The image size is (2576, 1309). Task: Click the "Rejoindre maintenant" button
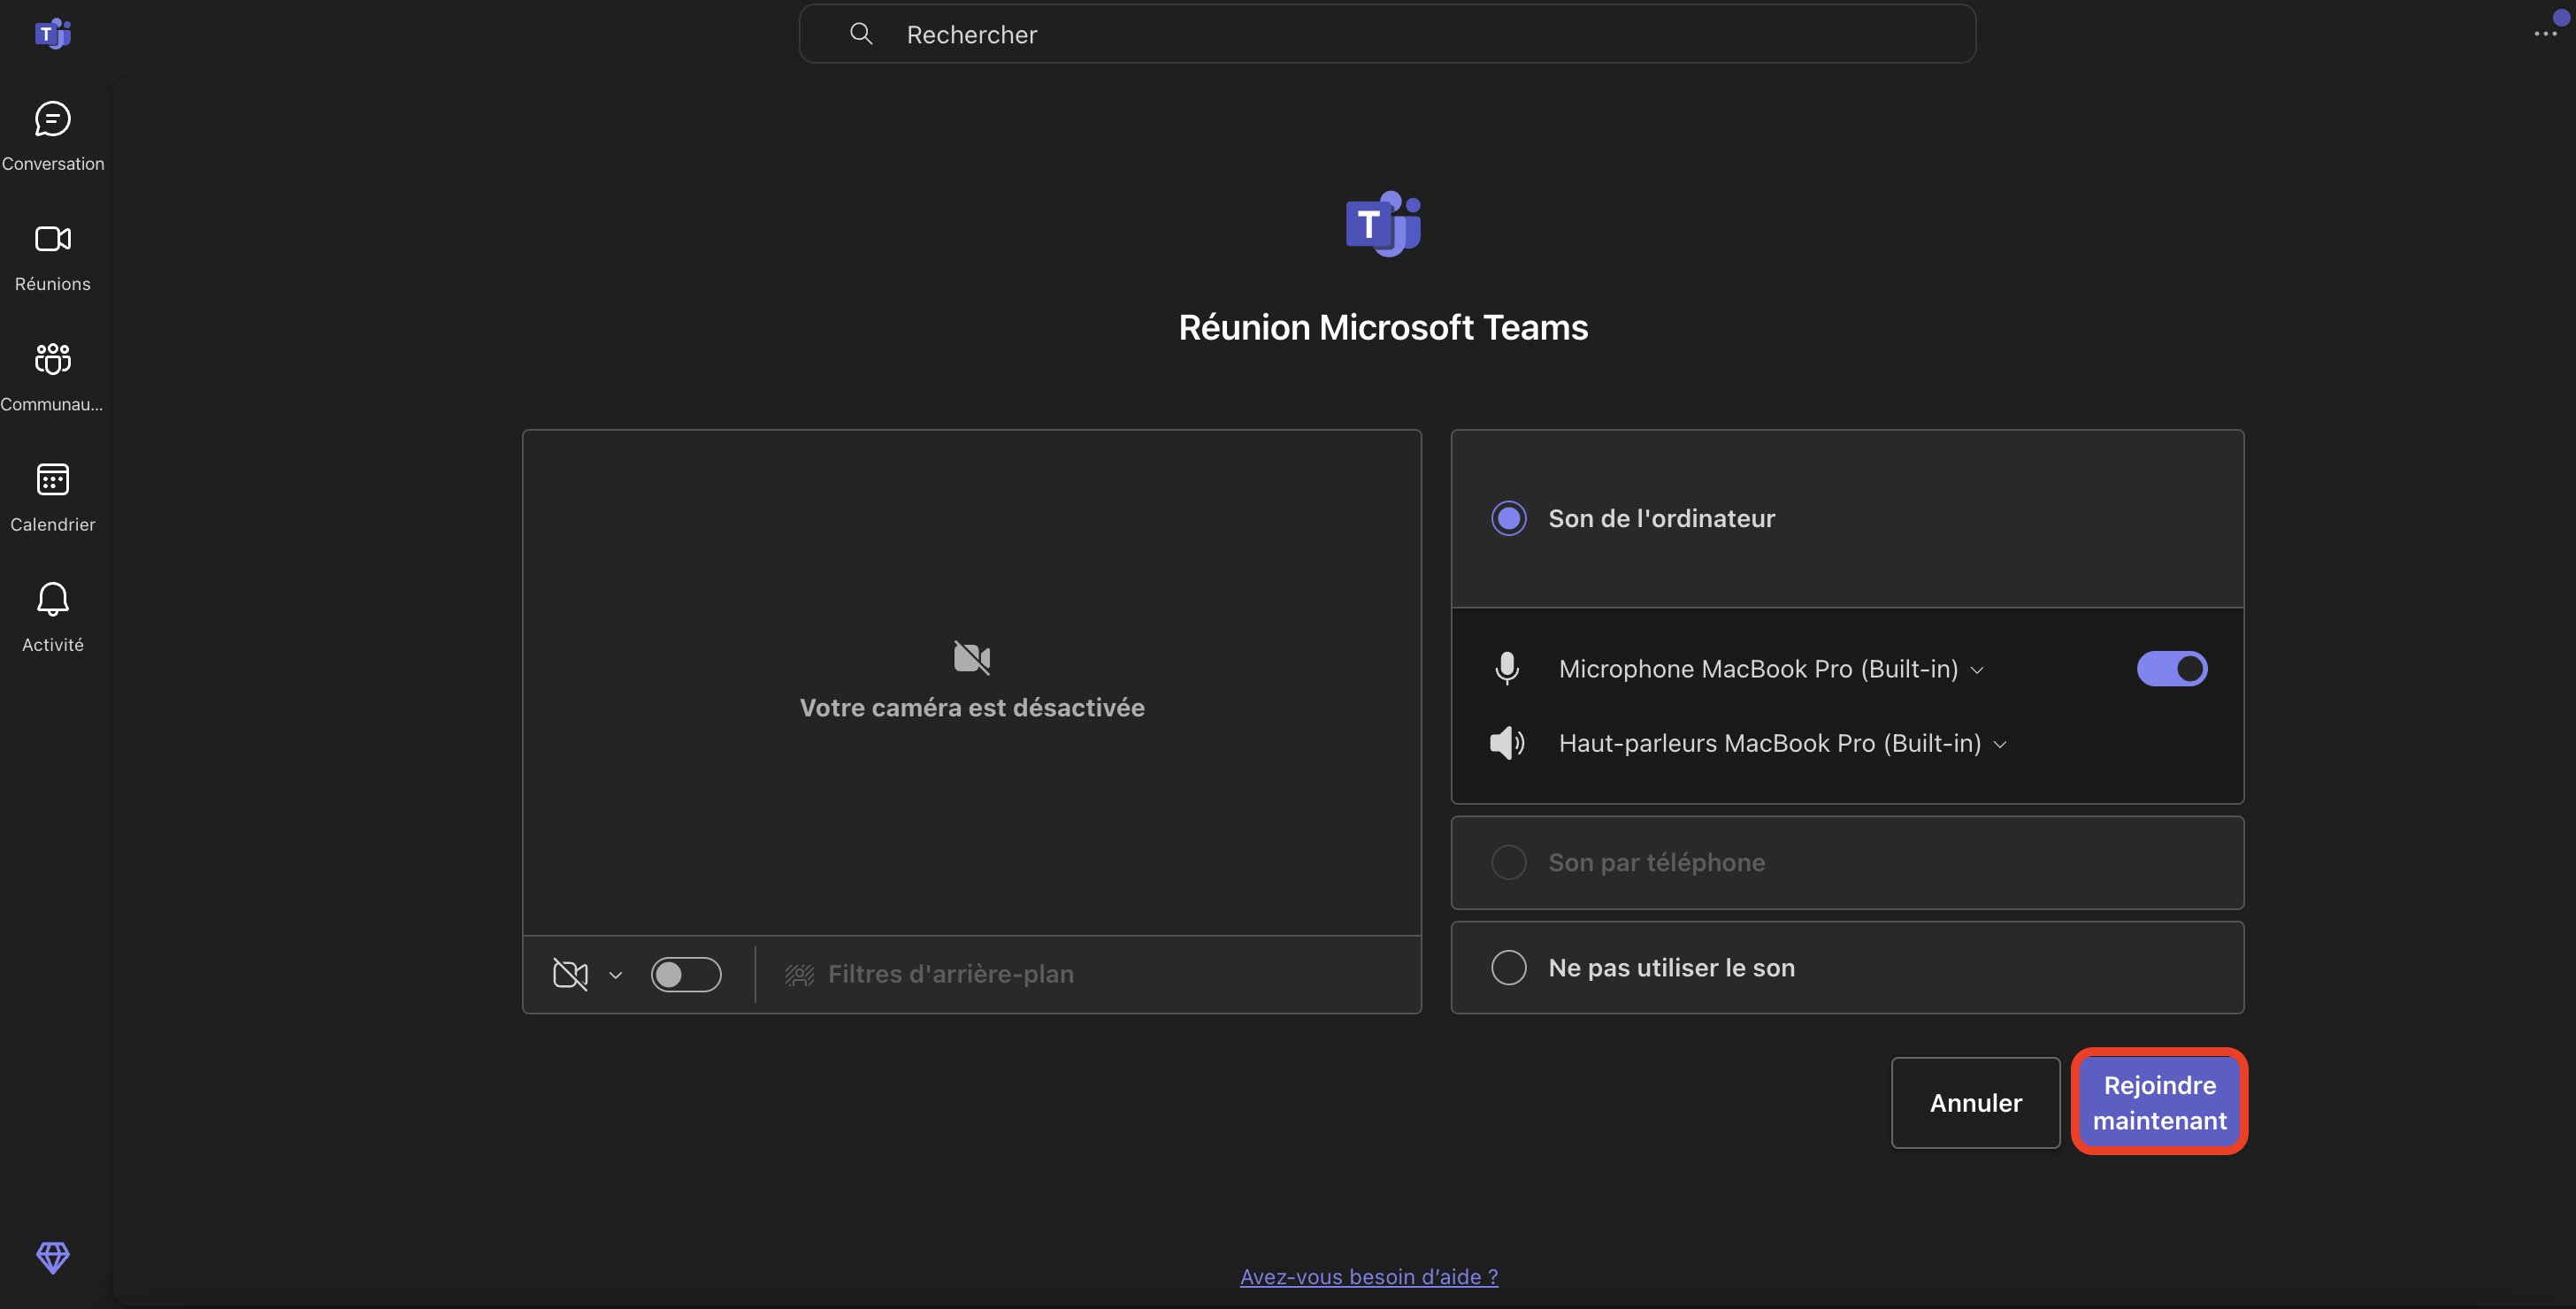click(x=2159, y=1102)
